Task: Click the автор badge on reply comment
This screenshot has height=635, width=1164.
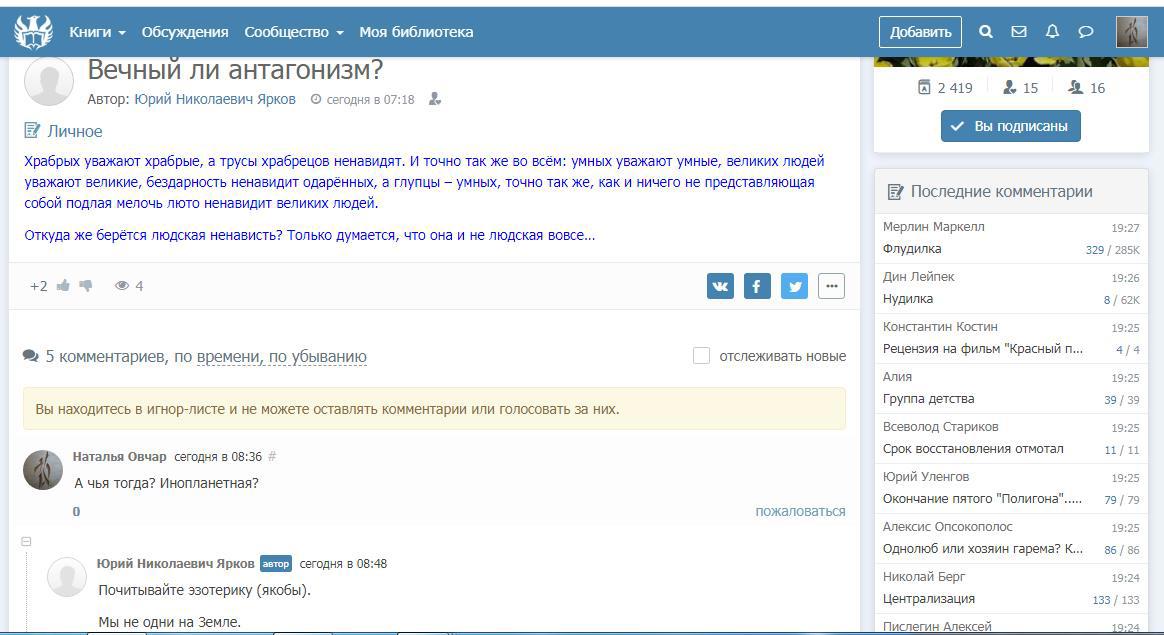Action: [275, 564]
